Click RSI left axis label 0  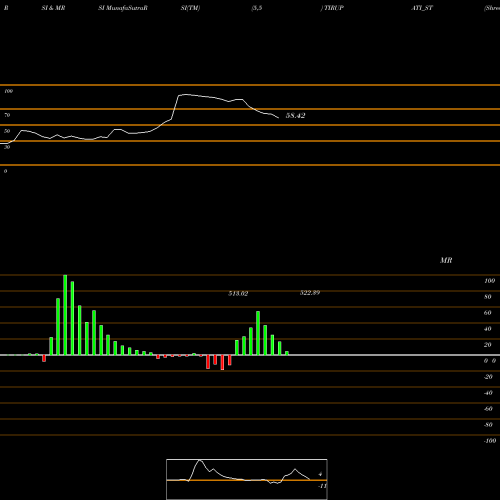(5, 171)
